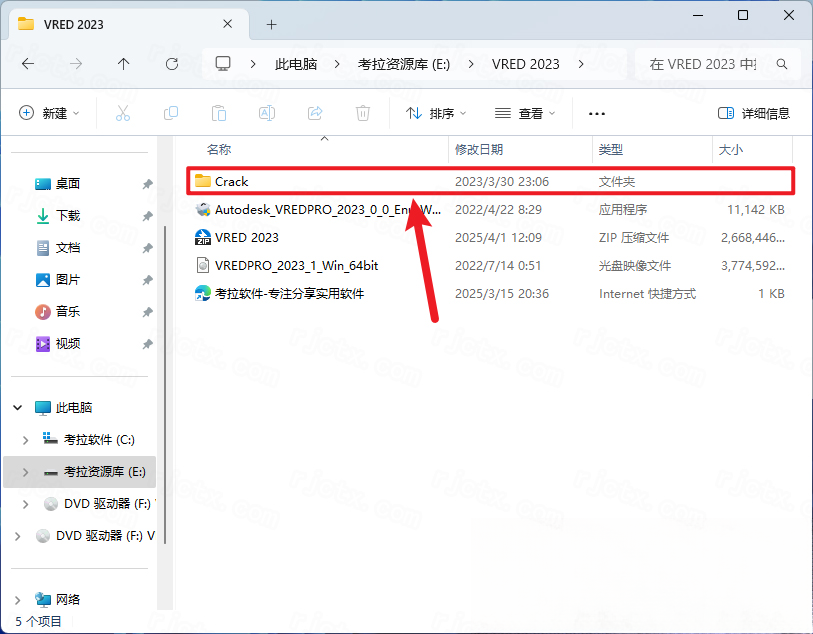
Task: Click 光盘映像文件 type cell
Action: [635, 266]
